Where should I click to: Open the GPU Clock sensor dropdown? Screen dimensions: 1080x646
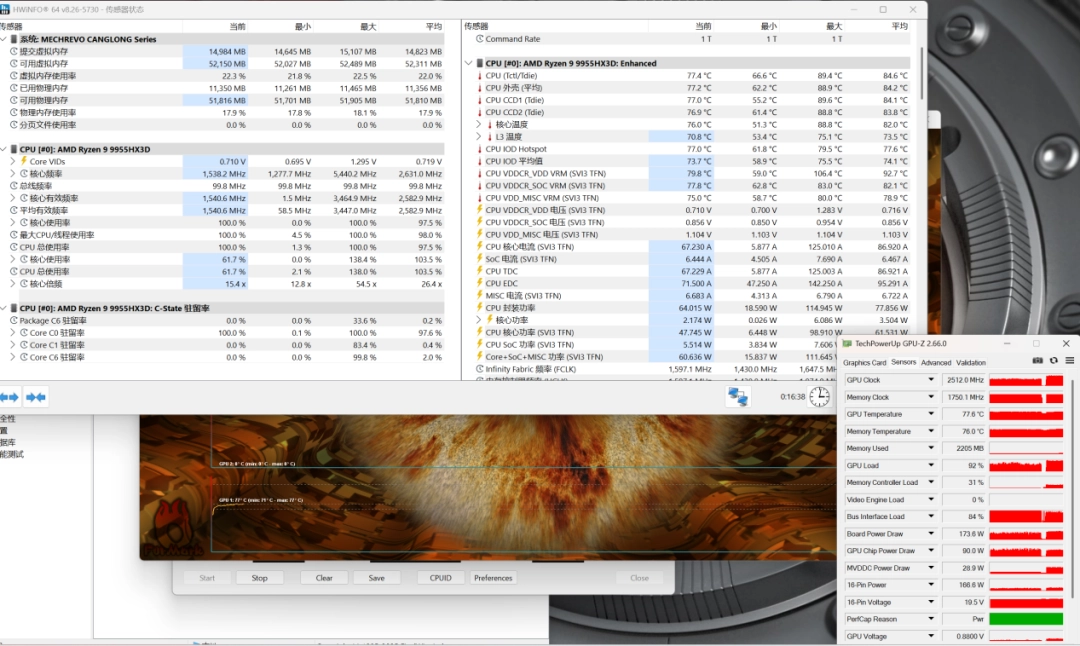(931, 380)
